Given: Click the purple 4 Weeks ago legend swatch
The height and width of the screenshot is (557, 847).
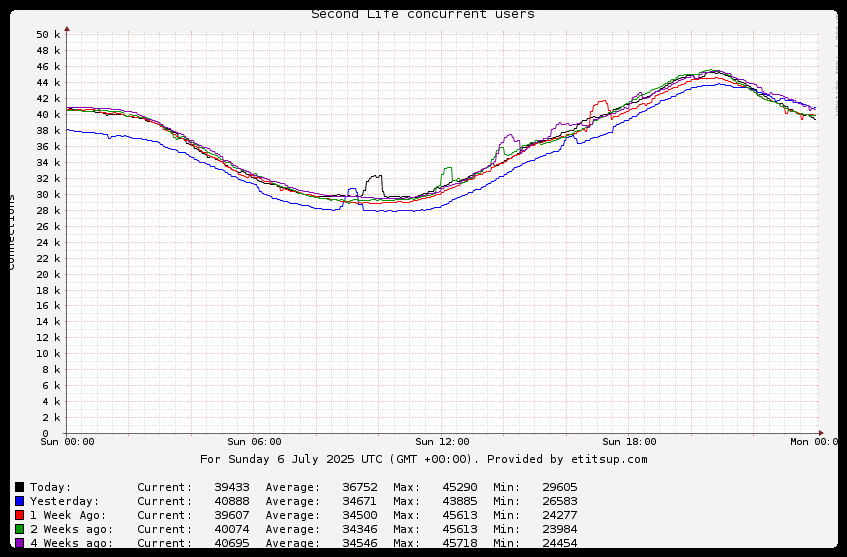Looking at the screenshot, I should [x=19, y=543].
